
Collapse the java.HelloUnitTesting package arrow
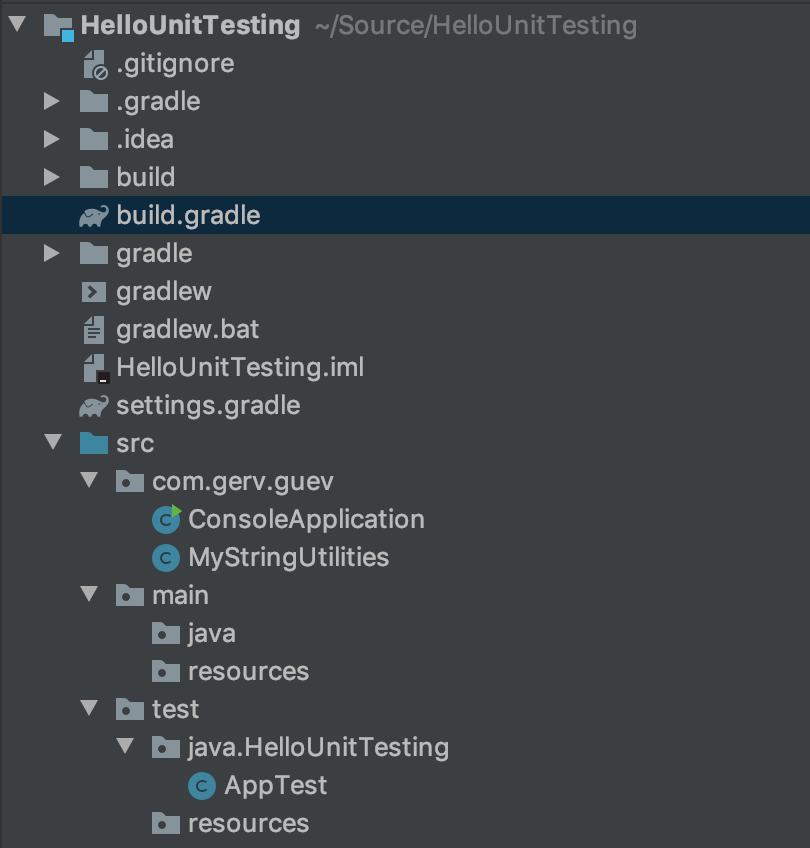coord(125,746)
